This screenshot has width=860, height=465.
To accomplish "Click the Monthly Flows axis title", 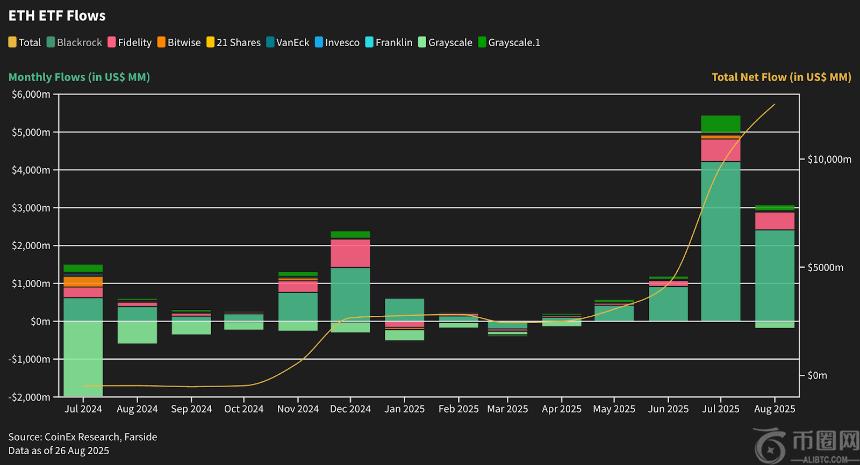I will (x=79, y=77).
